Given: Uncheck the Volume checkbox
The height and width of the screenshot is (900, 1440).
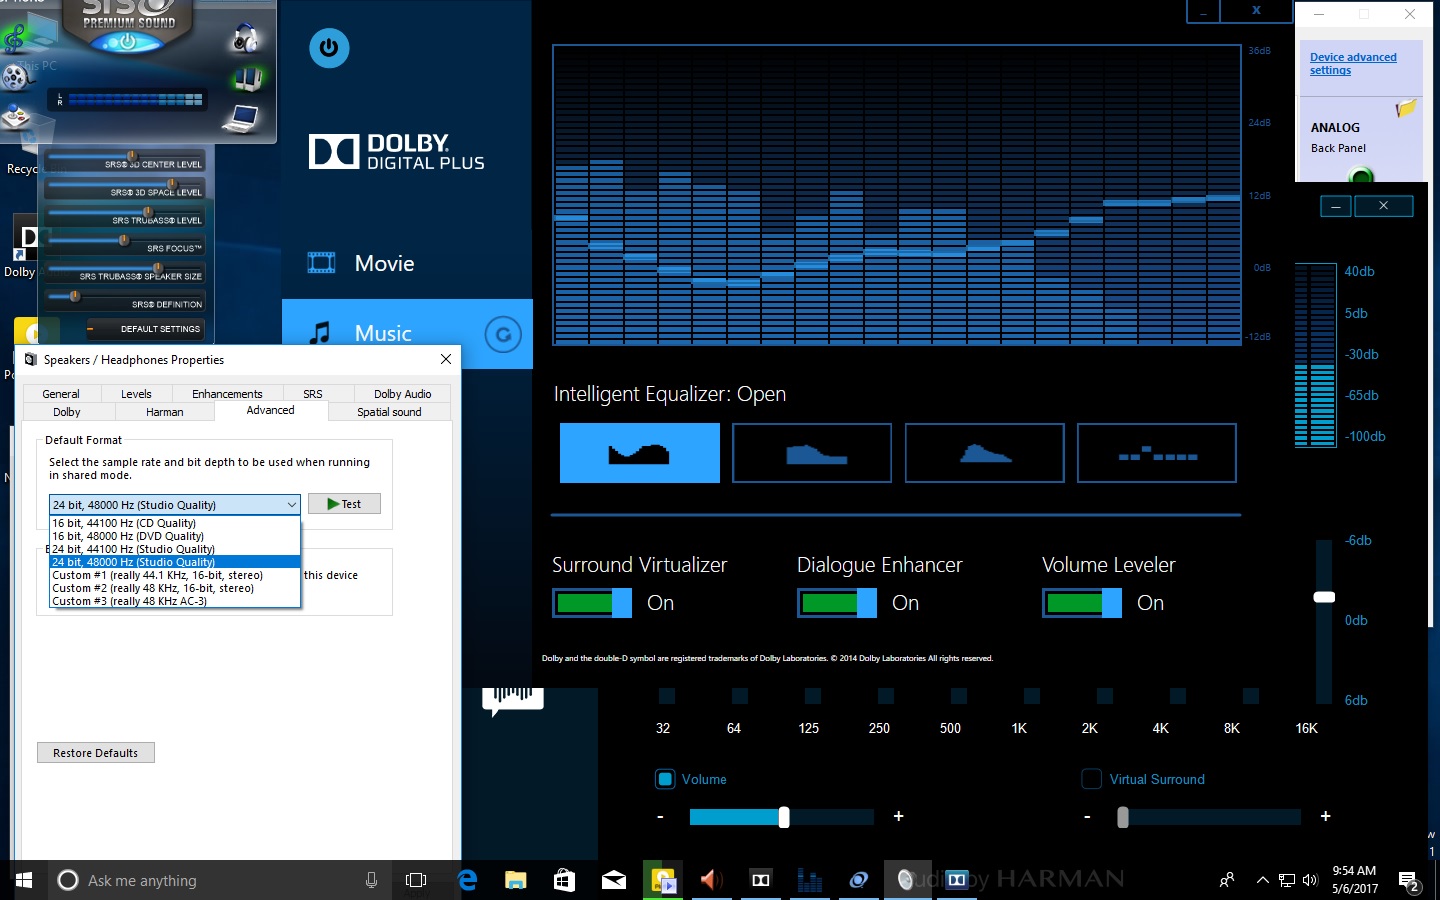Looking at the screenshot, I should [665, 779].
